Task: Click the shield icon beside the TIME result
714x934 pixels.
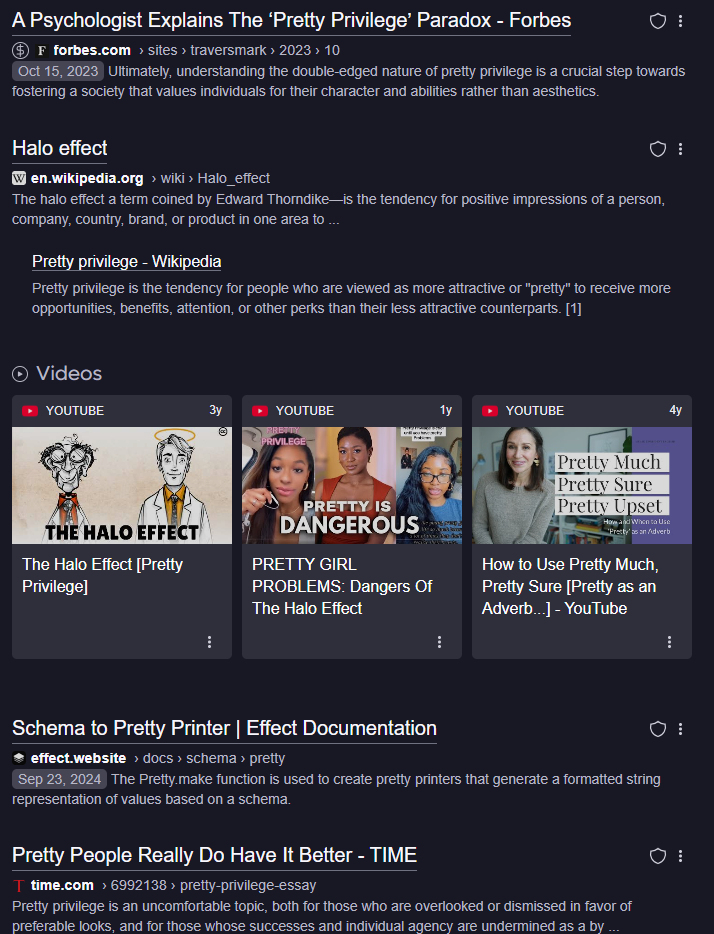Action: click(x=658, y=856)
